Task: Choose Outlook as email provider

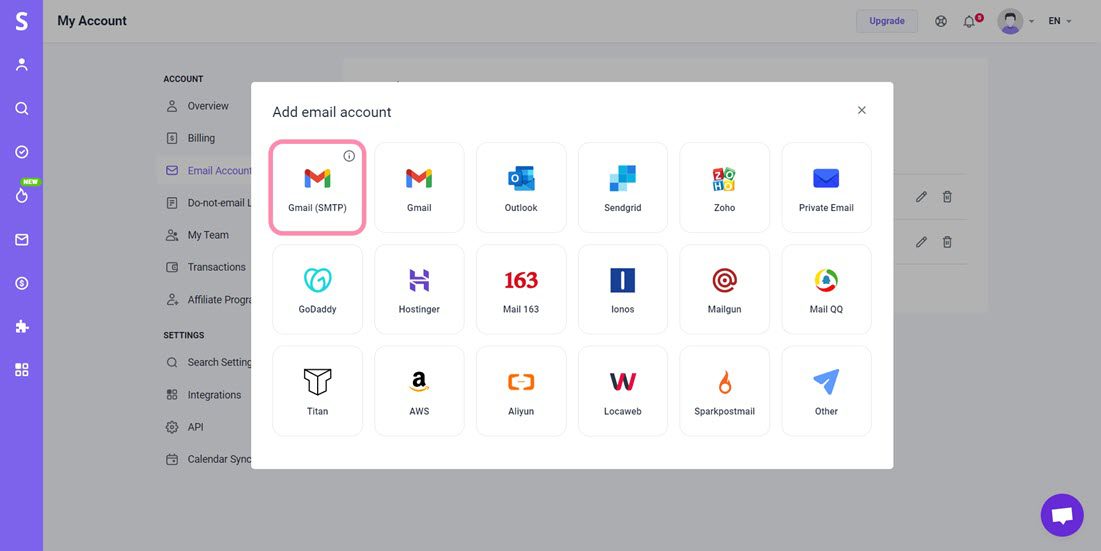Action: (521, 188)
